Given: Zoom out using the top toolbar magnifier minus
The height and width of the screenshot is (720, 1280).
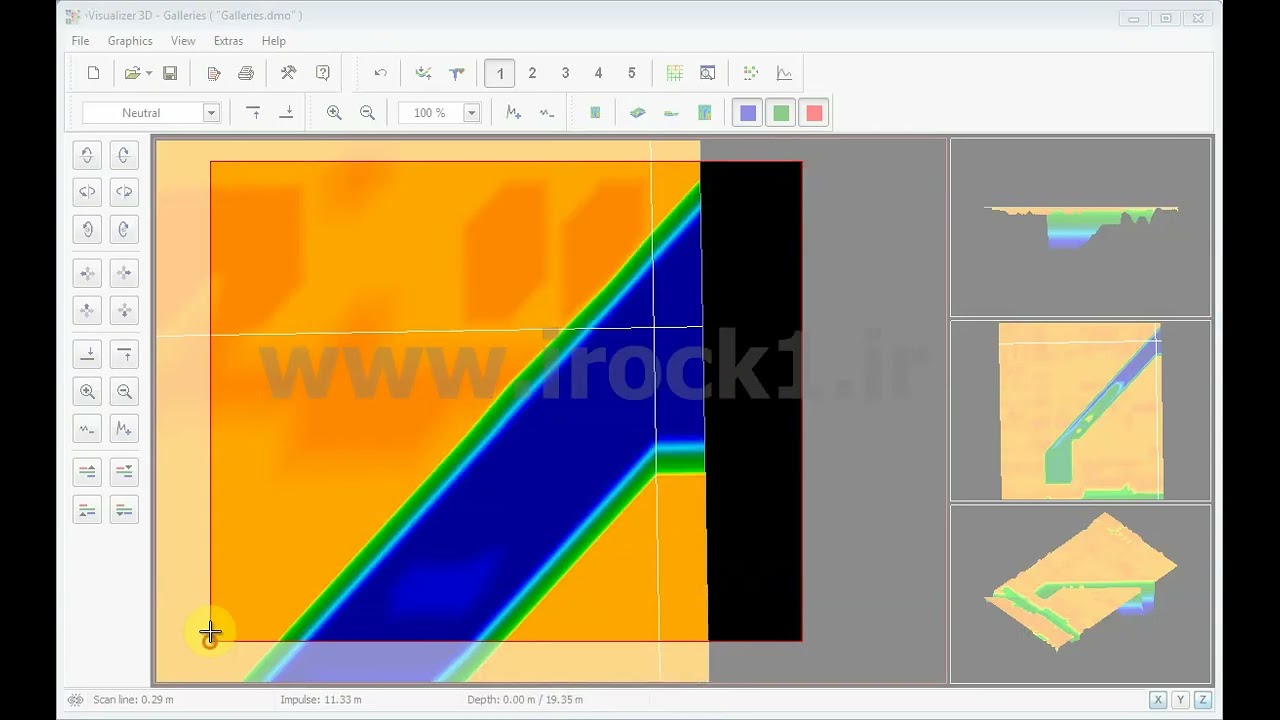Looking at the screenshot, I should (367, 113).
